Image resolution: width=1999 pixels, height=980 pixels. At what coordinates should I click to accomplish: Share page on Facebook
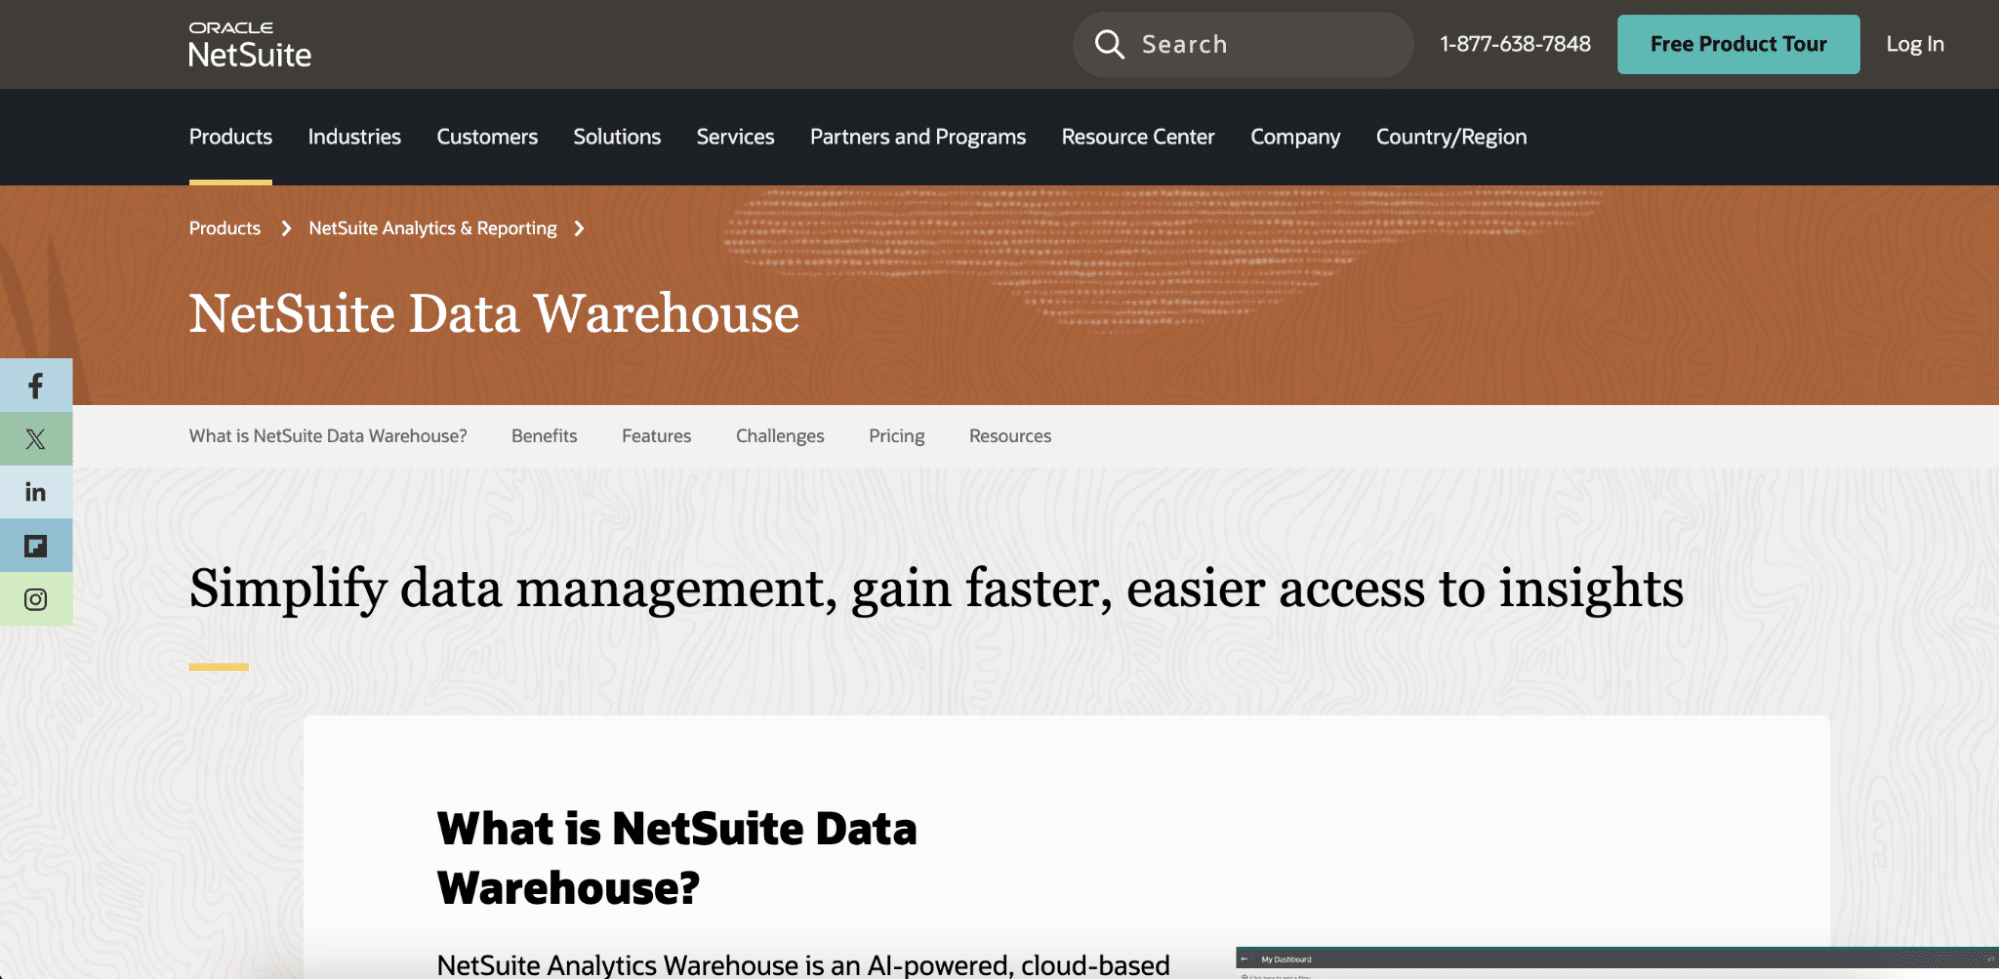(36, 385)
